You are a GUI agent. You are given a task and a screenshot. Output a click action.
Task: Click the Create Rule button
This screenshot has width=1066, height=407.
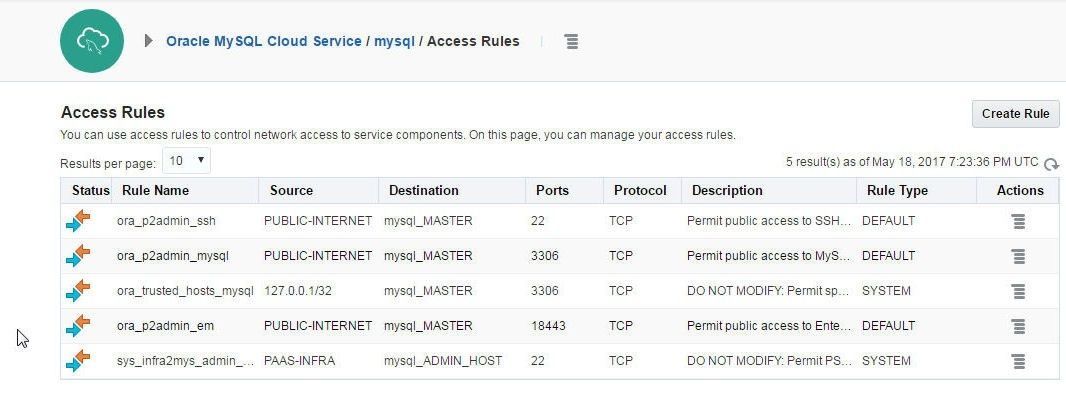click(1016, 113)
